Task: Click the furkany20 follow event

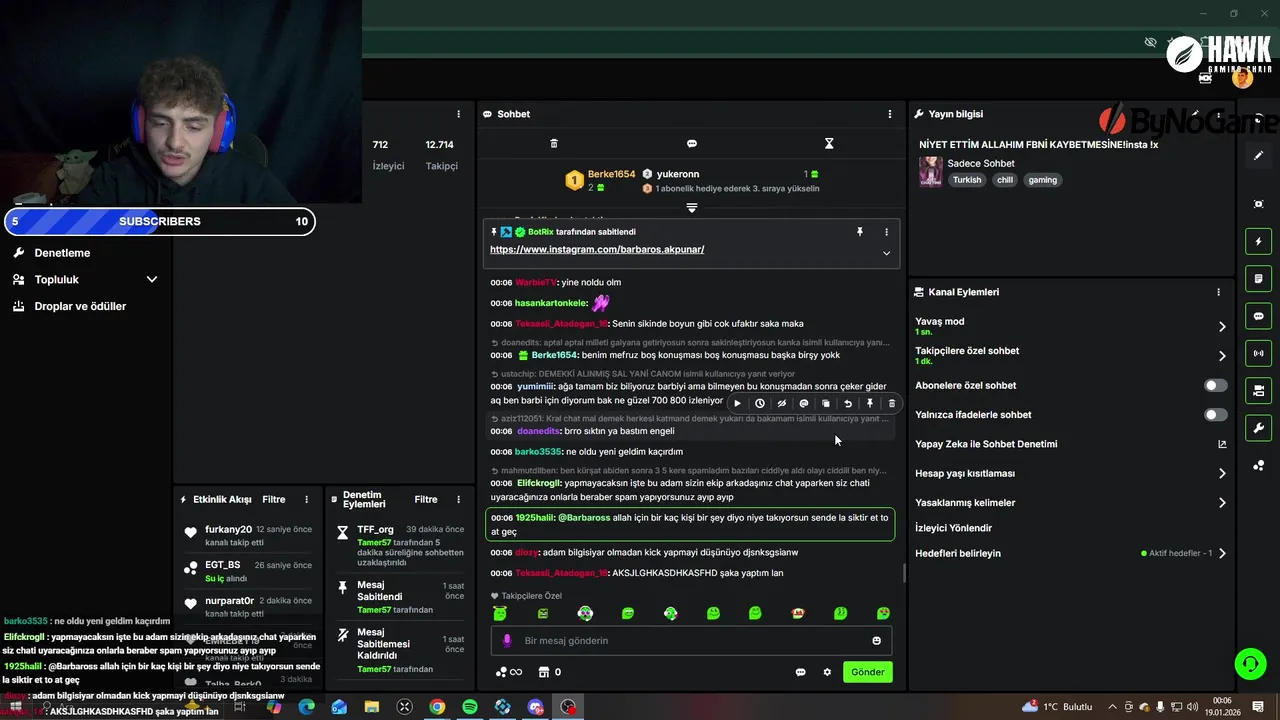Action: click(247, 535)
